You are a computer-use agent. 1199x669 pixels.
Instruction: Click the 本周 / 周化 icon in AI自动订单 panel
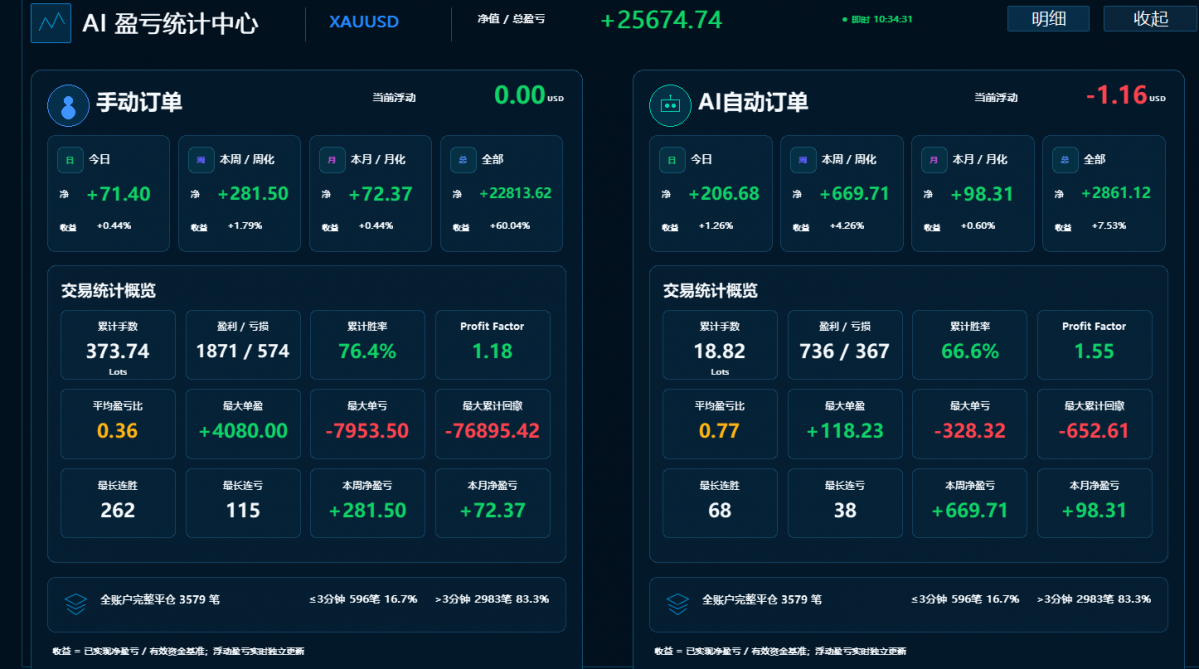pos(802,160)
